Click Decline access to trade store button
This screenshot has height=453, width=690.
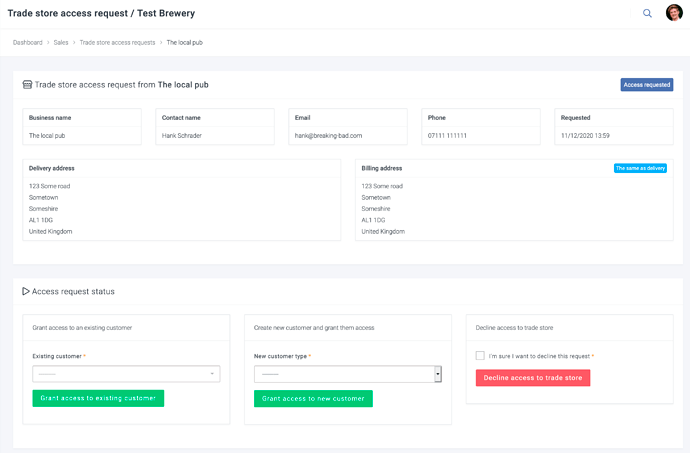533,378
